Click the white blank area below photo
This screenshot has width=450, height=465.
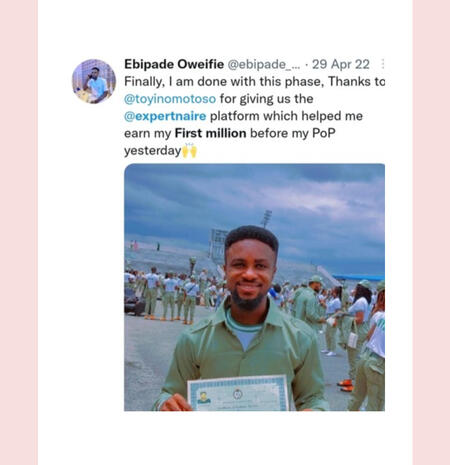pyautogui.click(x=225, y=437)
